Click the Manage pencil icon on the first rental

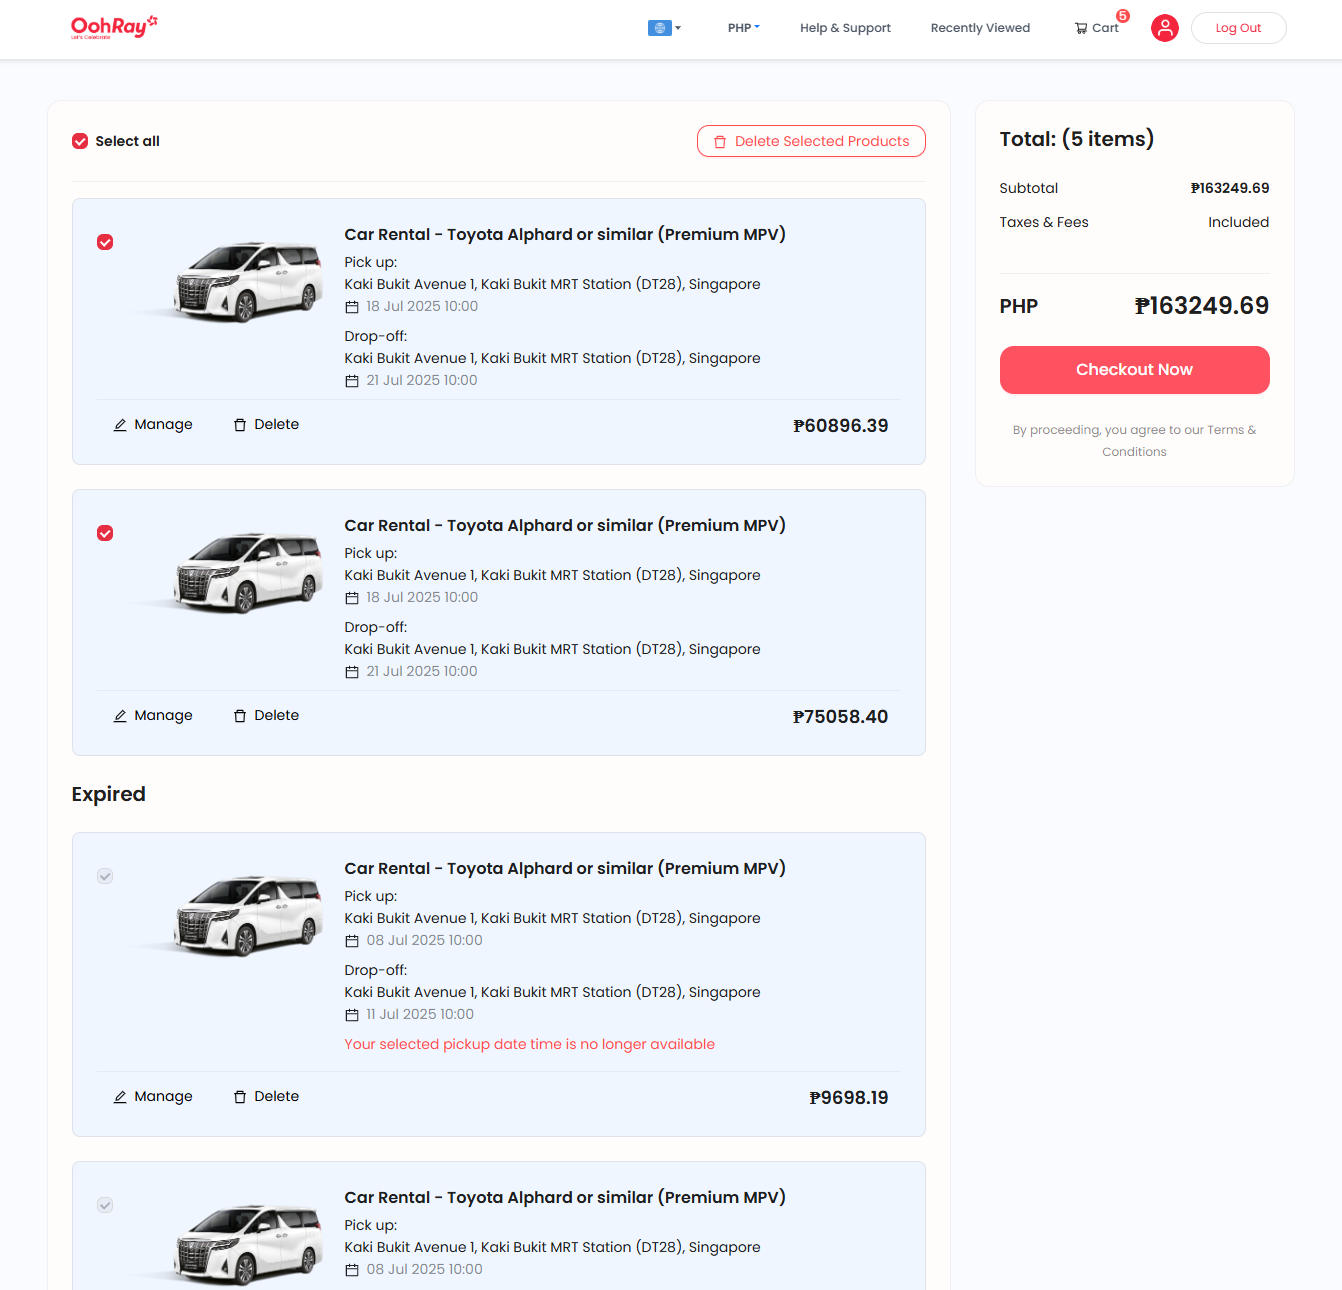point(120,424)
